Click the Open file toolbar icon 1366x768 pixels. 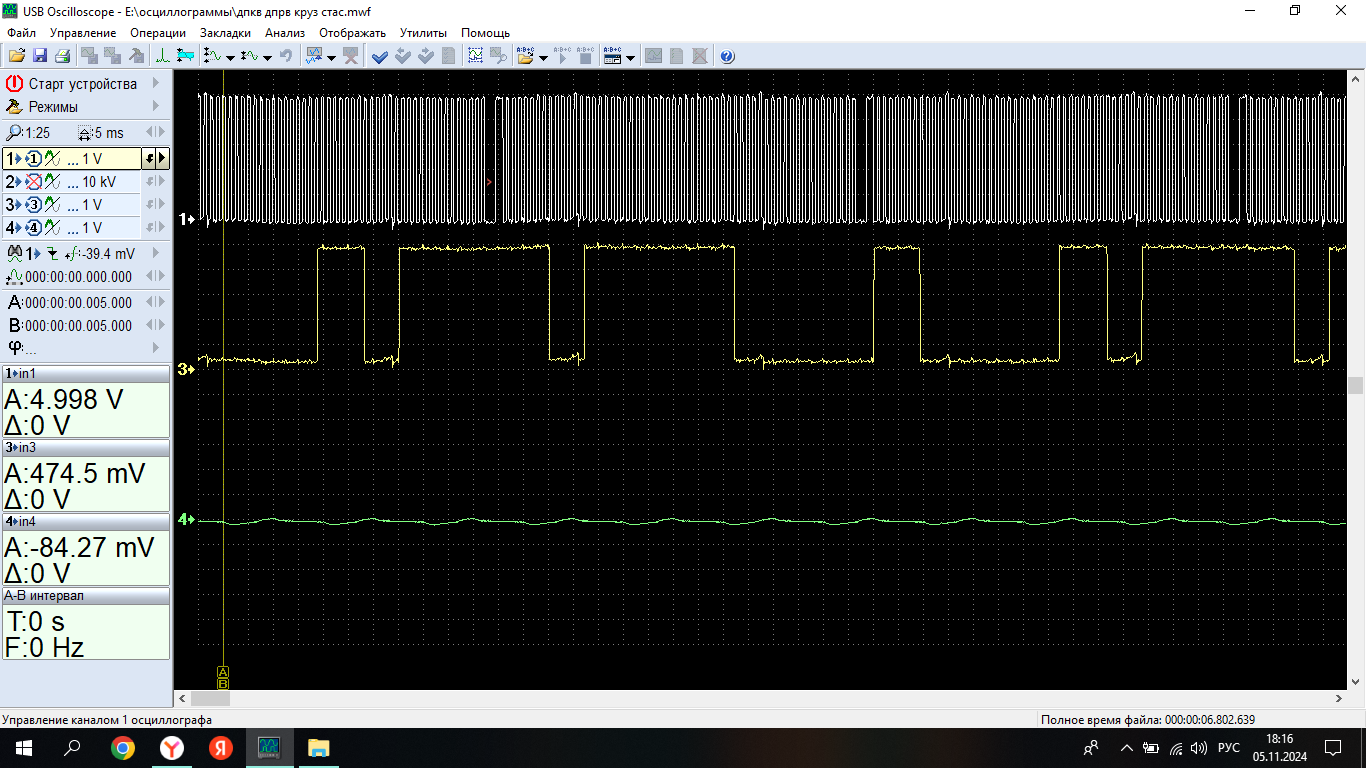[17, 56]
